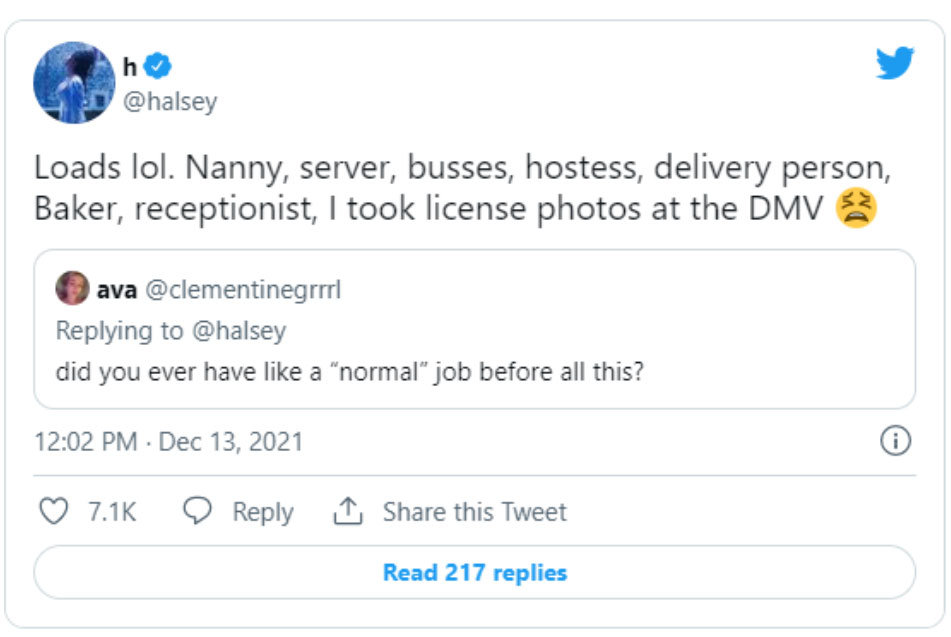
Task: Click ava's name in the quoted tweet
Action: tap(117, 290)
